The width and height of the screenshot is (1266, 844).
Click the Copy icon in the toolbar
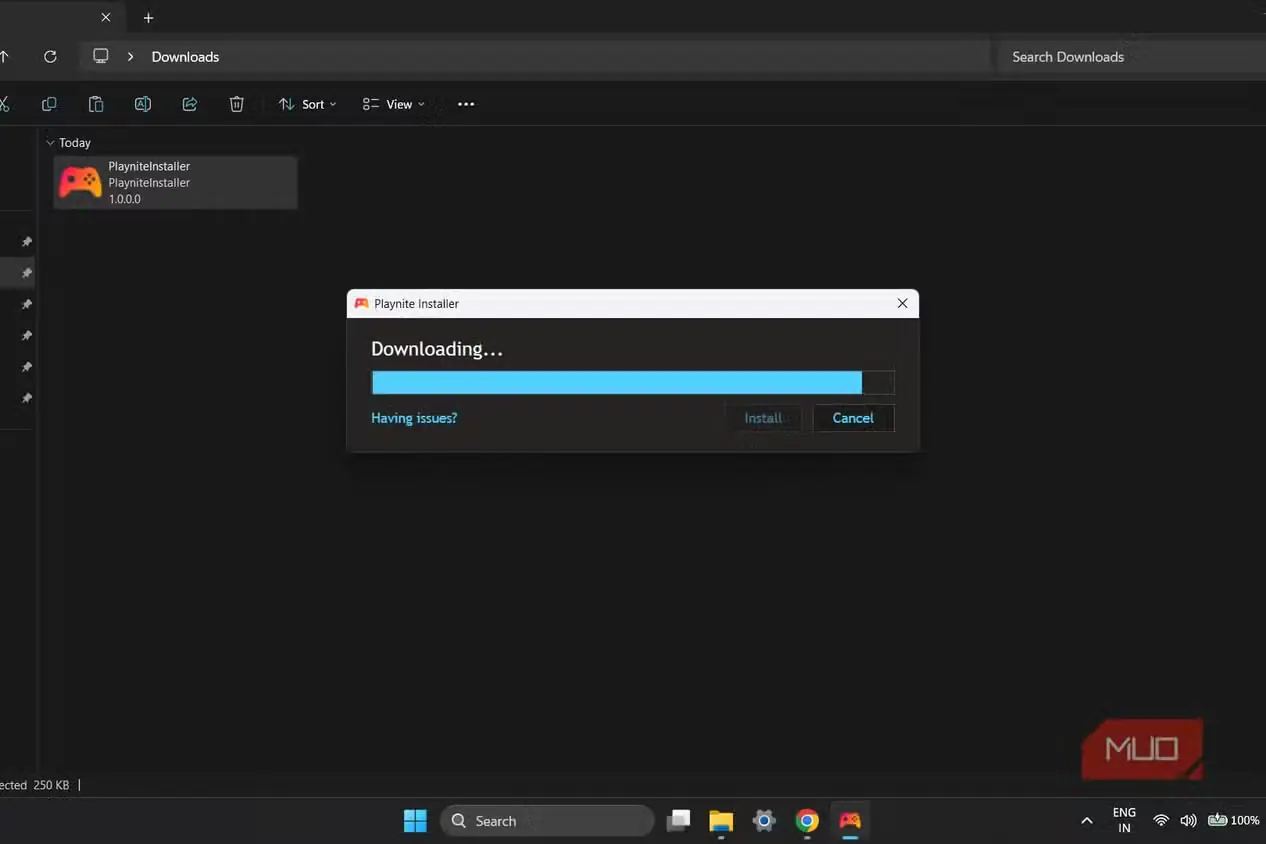(x=49, y=104)
